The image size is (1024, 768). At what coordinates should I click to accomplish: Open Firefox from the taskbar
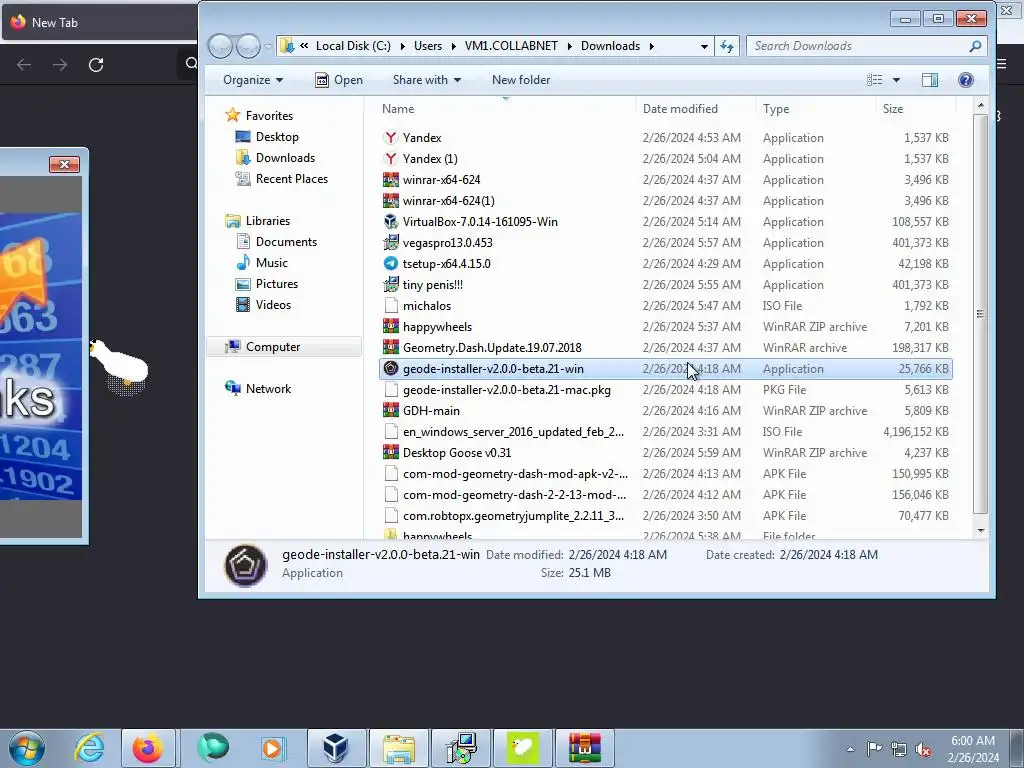coord(148,748)
